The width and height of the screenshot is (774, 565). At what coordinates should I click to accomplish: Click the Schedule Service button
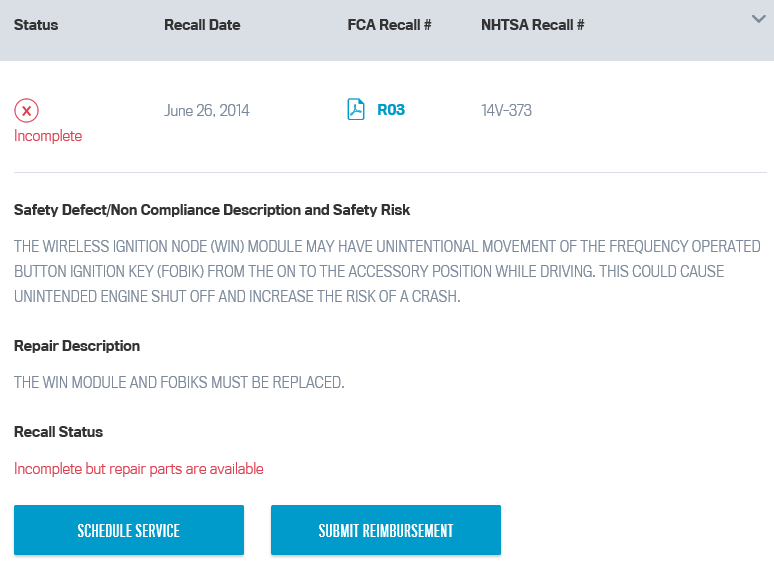tap(129, 530)
